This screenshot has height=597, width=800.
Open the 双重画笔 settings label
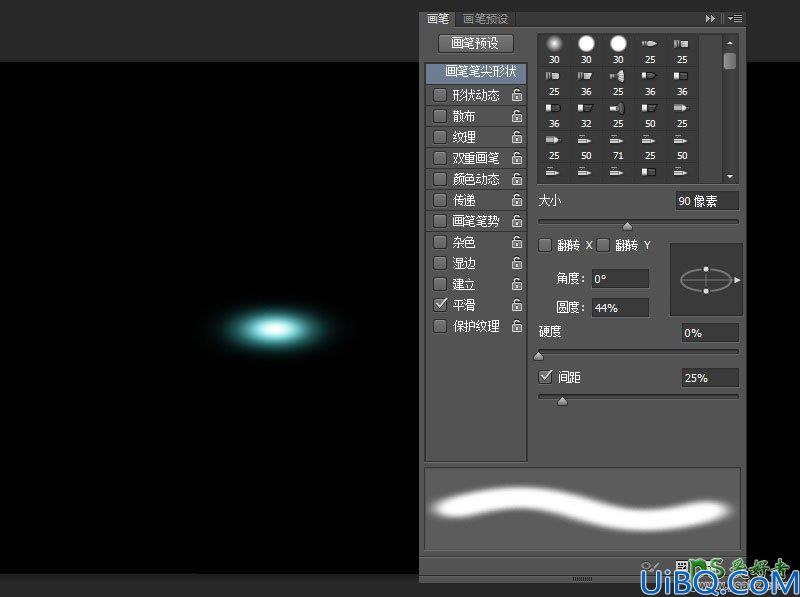[476, 158]
